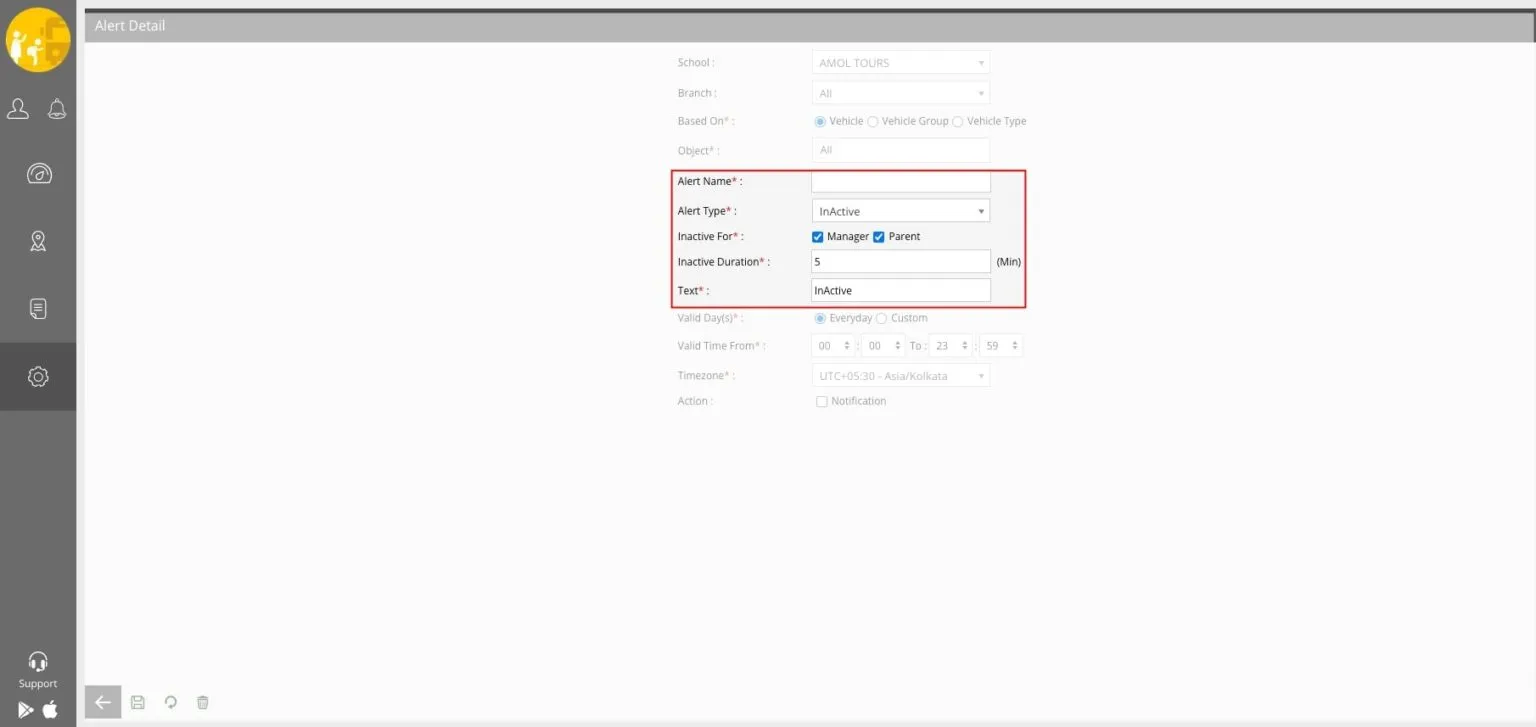Open the School dropdown
The image size is (1536, 727).
(900, 63)
